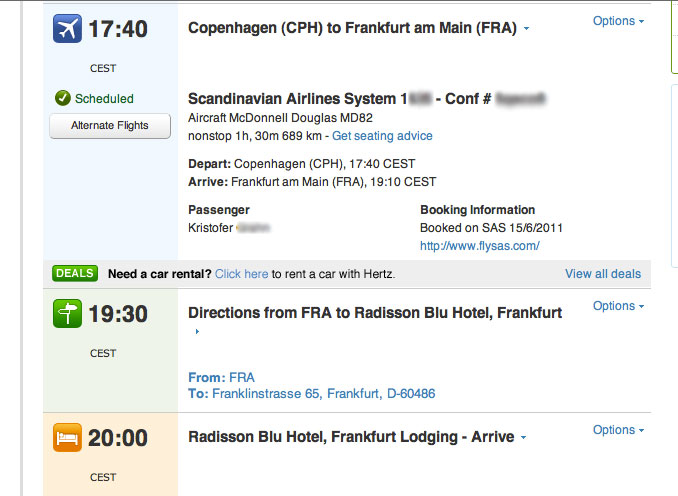
Task: Open Options menu for the hotel lodging
Action: pos(618,430)
